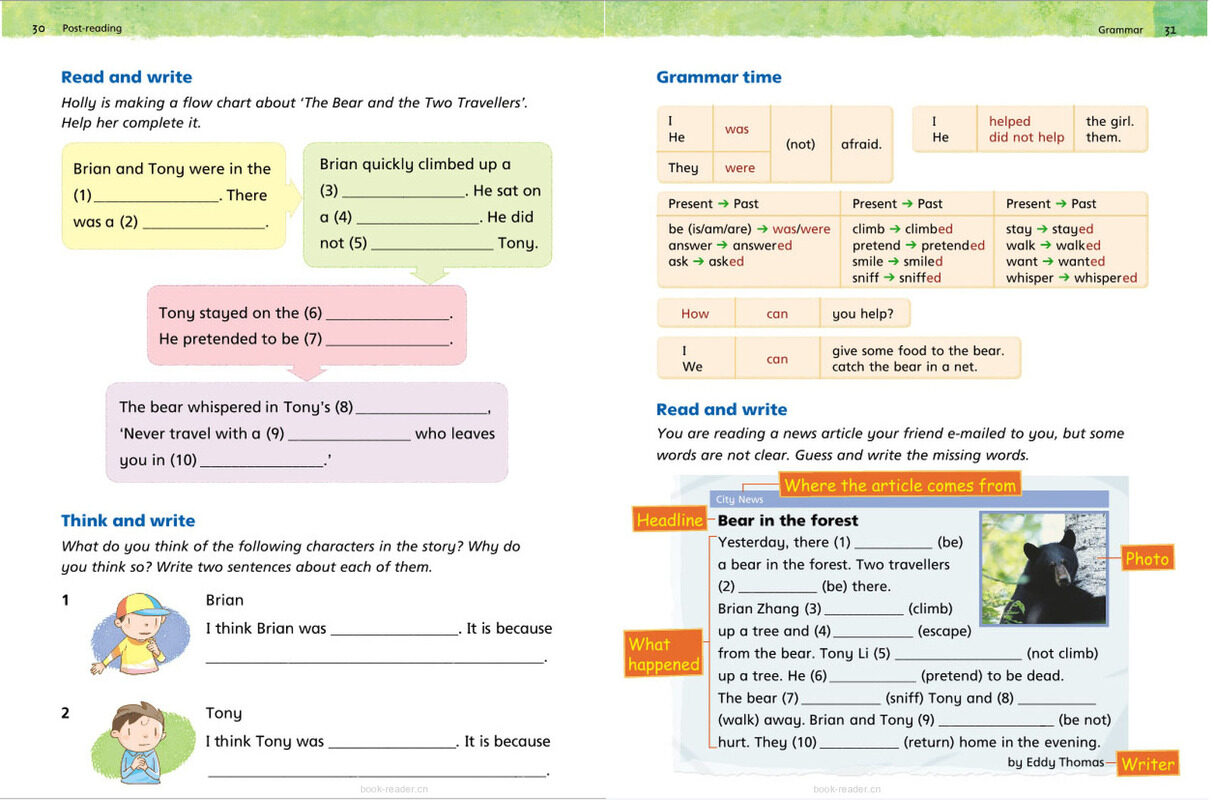This screenshot has height=800, width=1214.
Task: Click the Photo tag beside the bear image
Action: tap(1147, 558)
